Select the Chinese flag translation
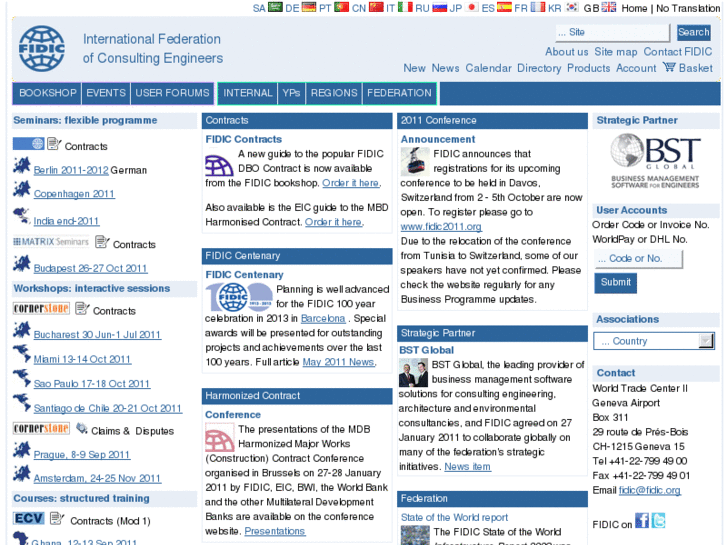Screen dimensions: 727x545 pos(376,7)
